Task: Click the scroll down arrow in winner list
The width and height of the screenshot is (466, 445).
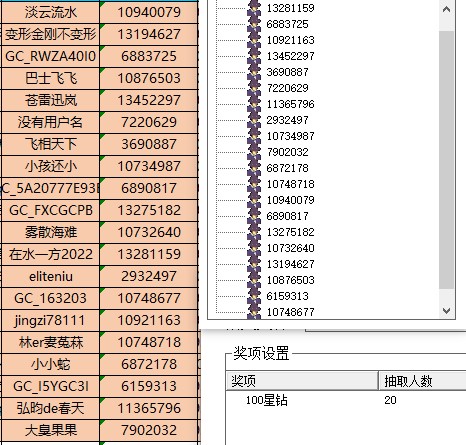Action: (x=447, y=311)
